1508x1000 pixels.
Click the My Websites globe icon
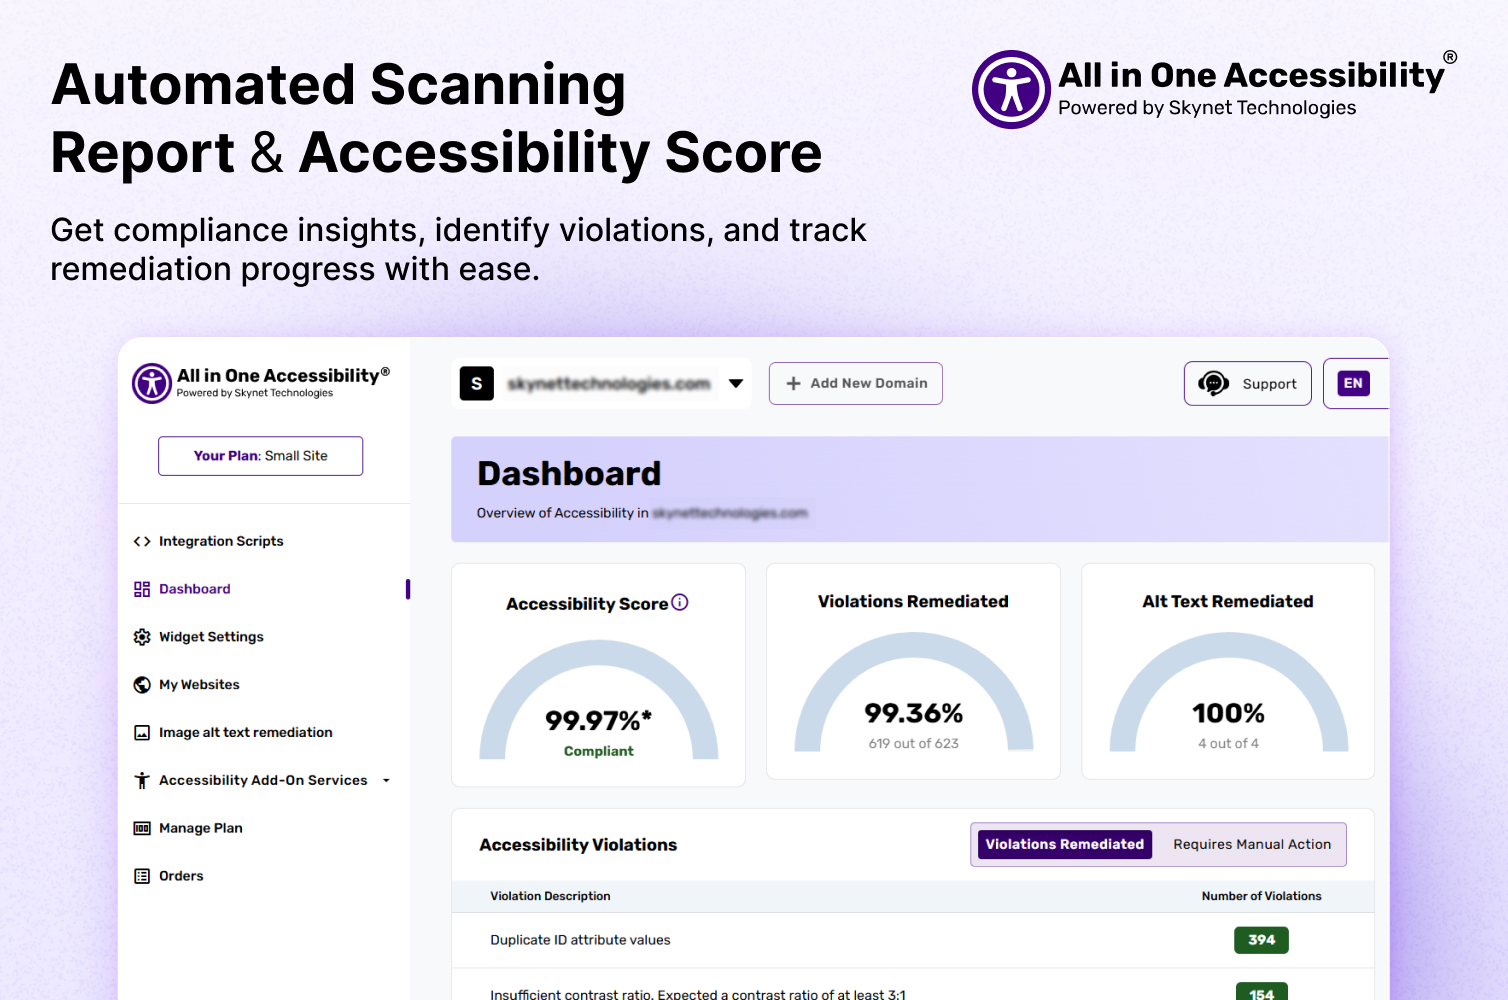pos(142,685)
